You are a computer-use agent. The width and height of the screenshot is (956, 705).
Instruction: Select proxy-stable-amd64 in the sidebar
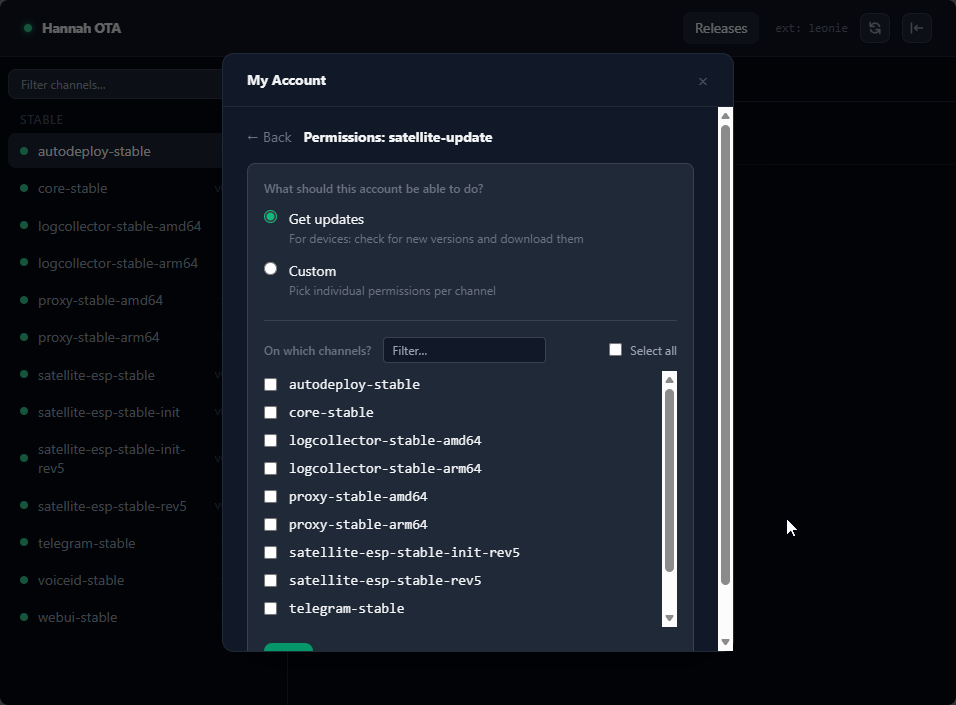coord(116,300)
